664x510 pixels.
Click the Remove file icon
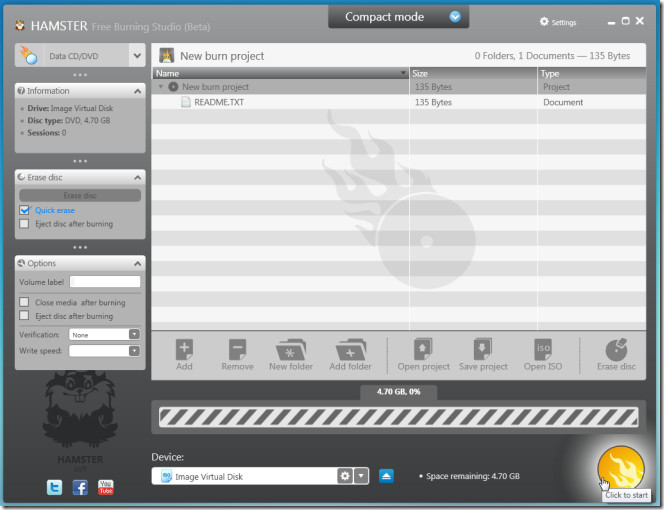[x=237, y=349]
